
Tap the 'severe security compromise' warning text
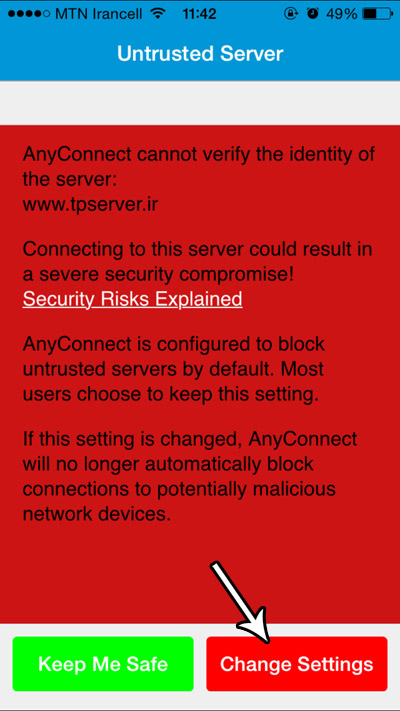[x=197, y=262]
